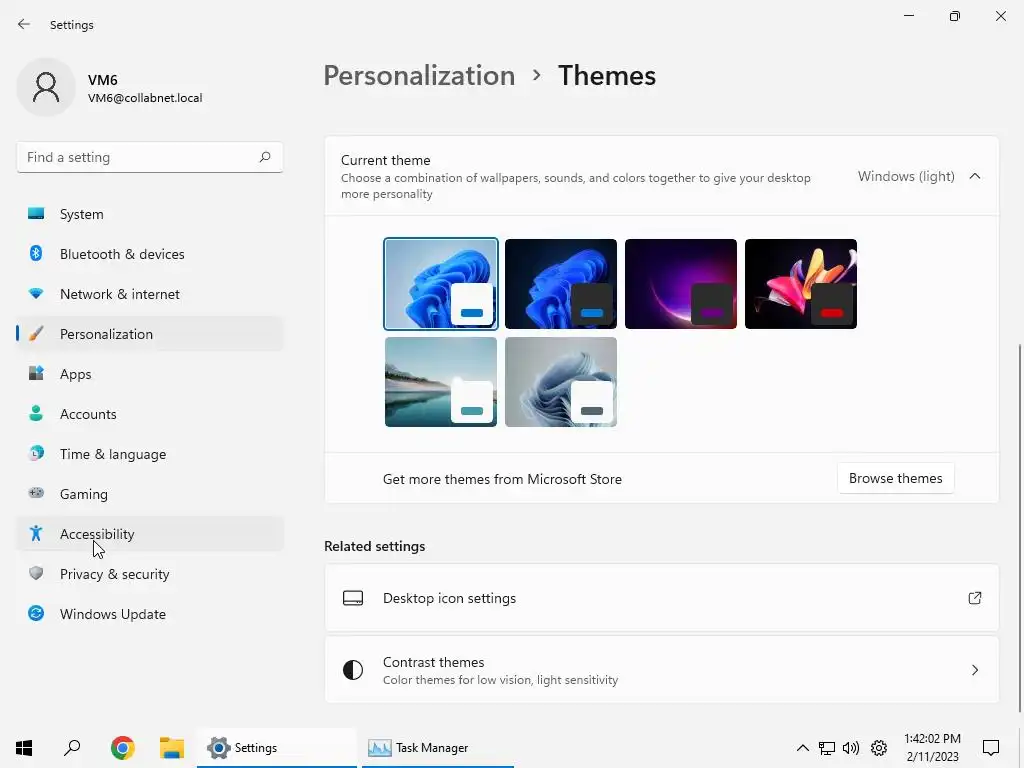The width and height of the screenshot is (1024, 768).
Task: Open Contrast themes settings
Action: 662,670
